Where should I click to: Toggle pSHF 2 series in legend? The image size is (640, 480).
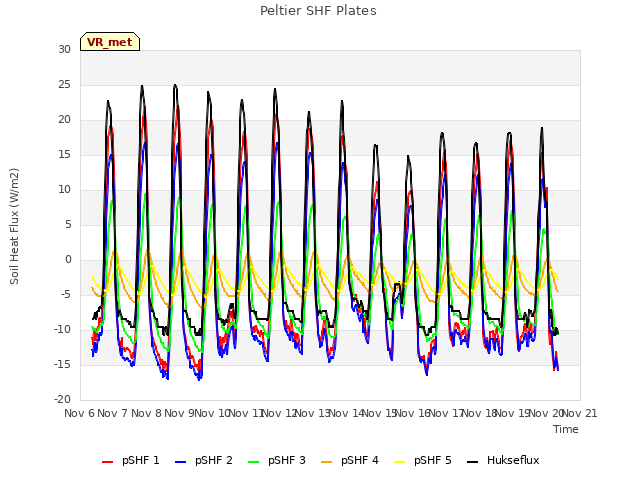pos(204,461)
